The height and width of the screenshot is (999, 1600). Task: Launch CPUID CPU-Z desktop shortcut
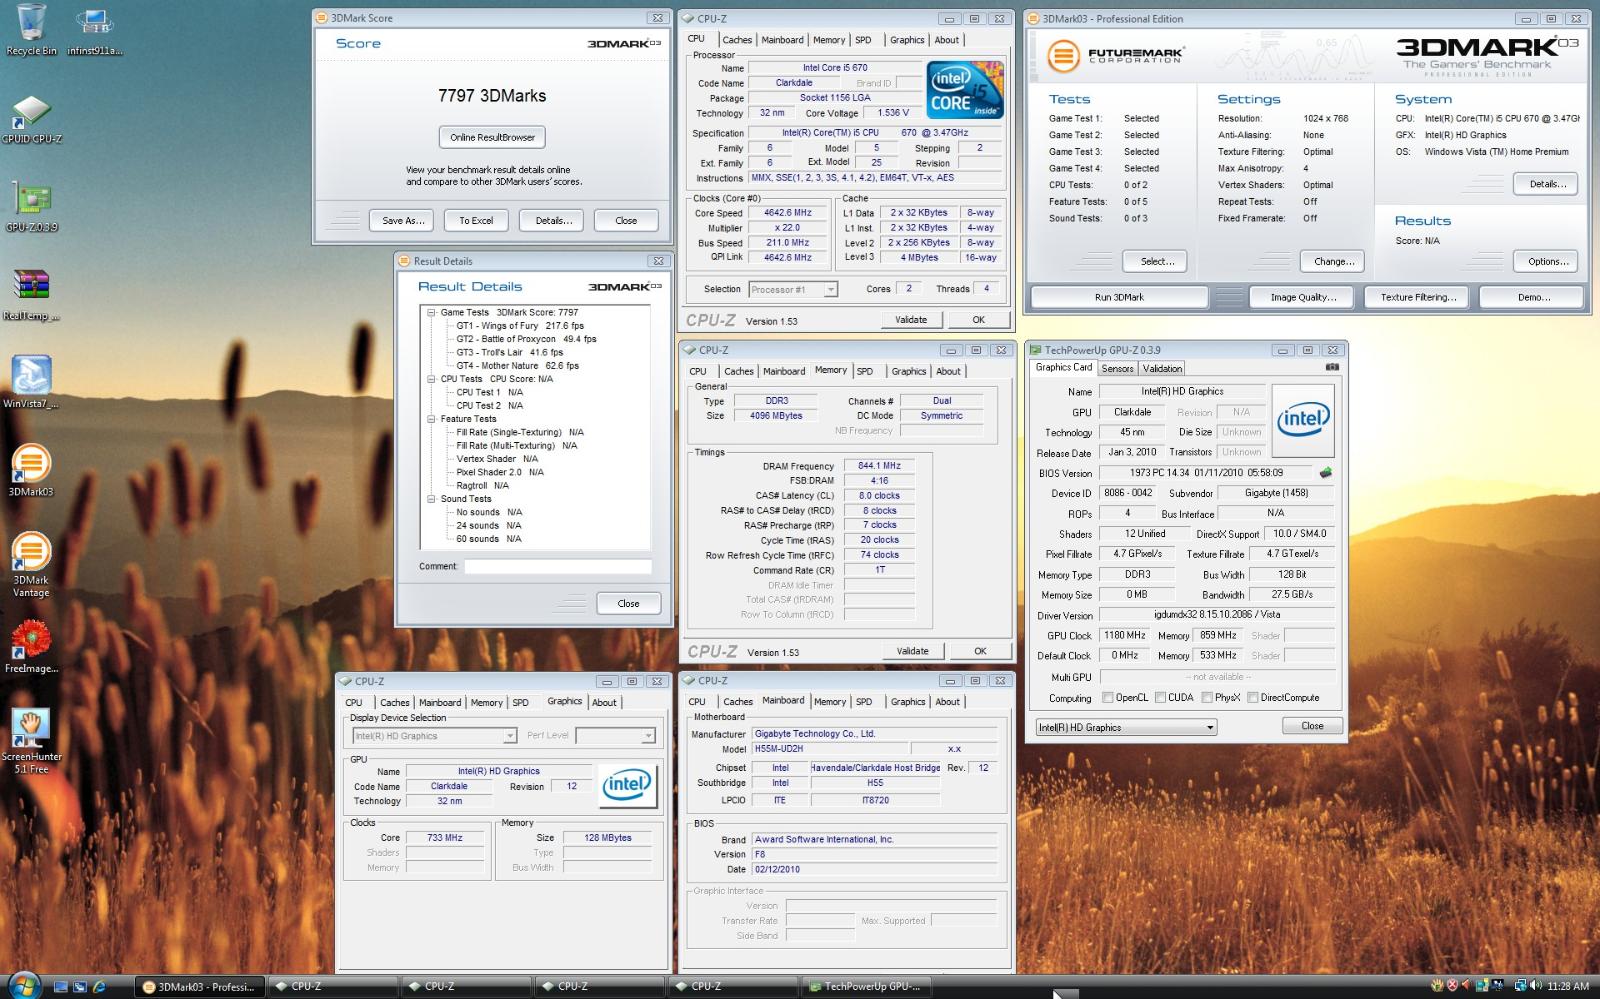click(31, 119)
